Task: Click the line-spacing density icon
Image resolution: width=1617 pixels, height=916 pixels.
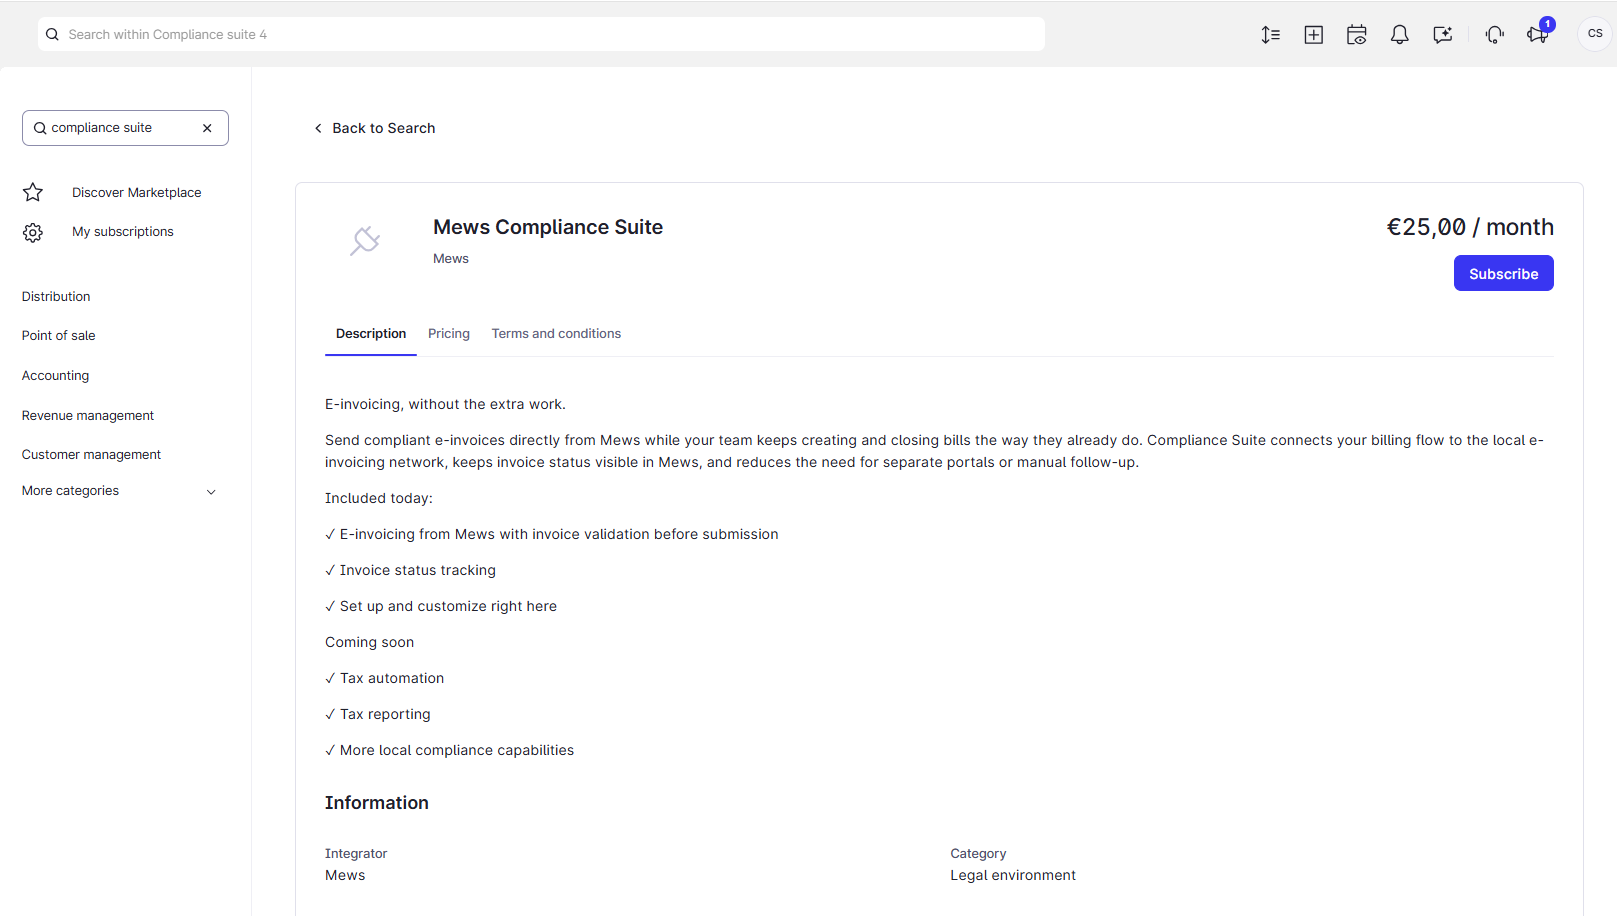Action: coord(1270,35)
